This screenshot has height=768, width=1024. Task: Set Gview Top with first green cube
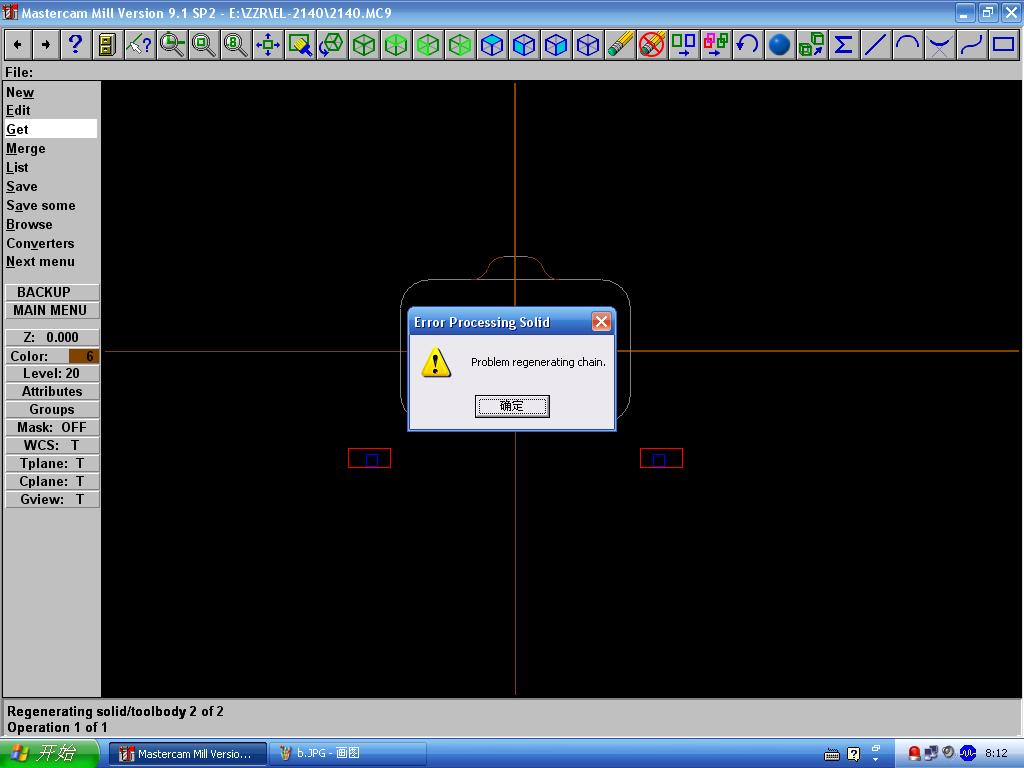(x=363, y=45)
